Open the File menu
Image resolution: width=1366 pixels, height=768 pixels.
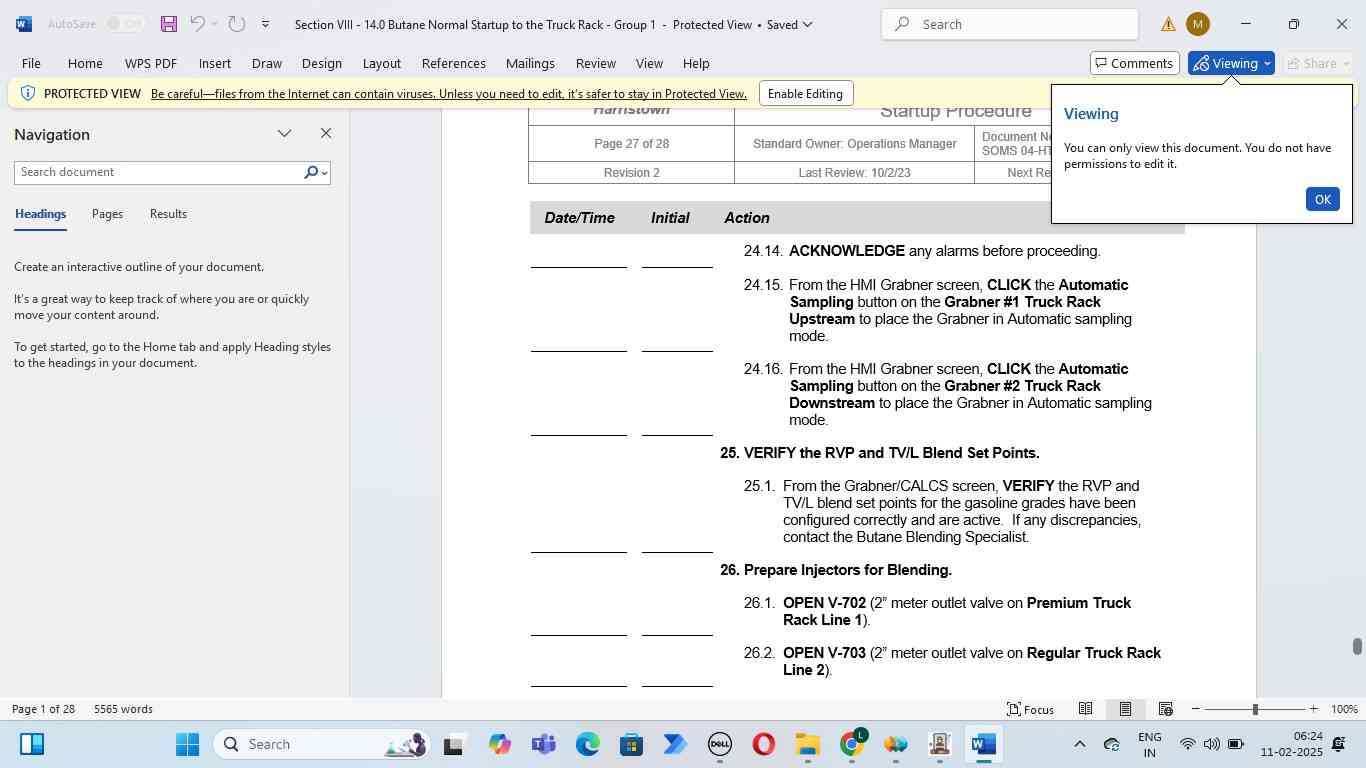pos(31,63)
